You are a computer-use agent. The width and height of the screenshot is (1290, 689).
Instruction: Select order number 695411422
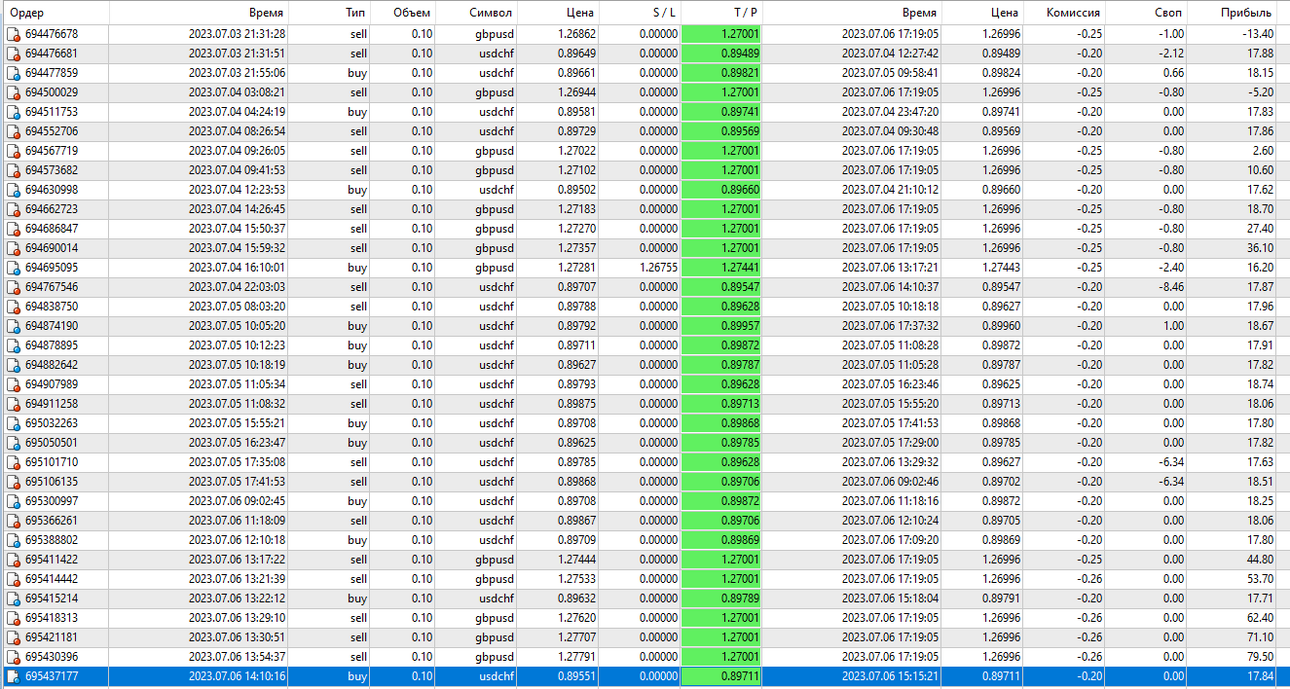coord(52,560)
